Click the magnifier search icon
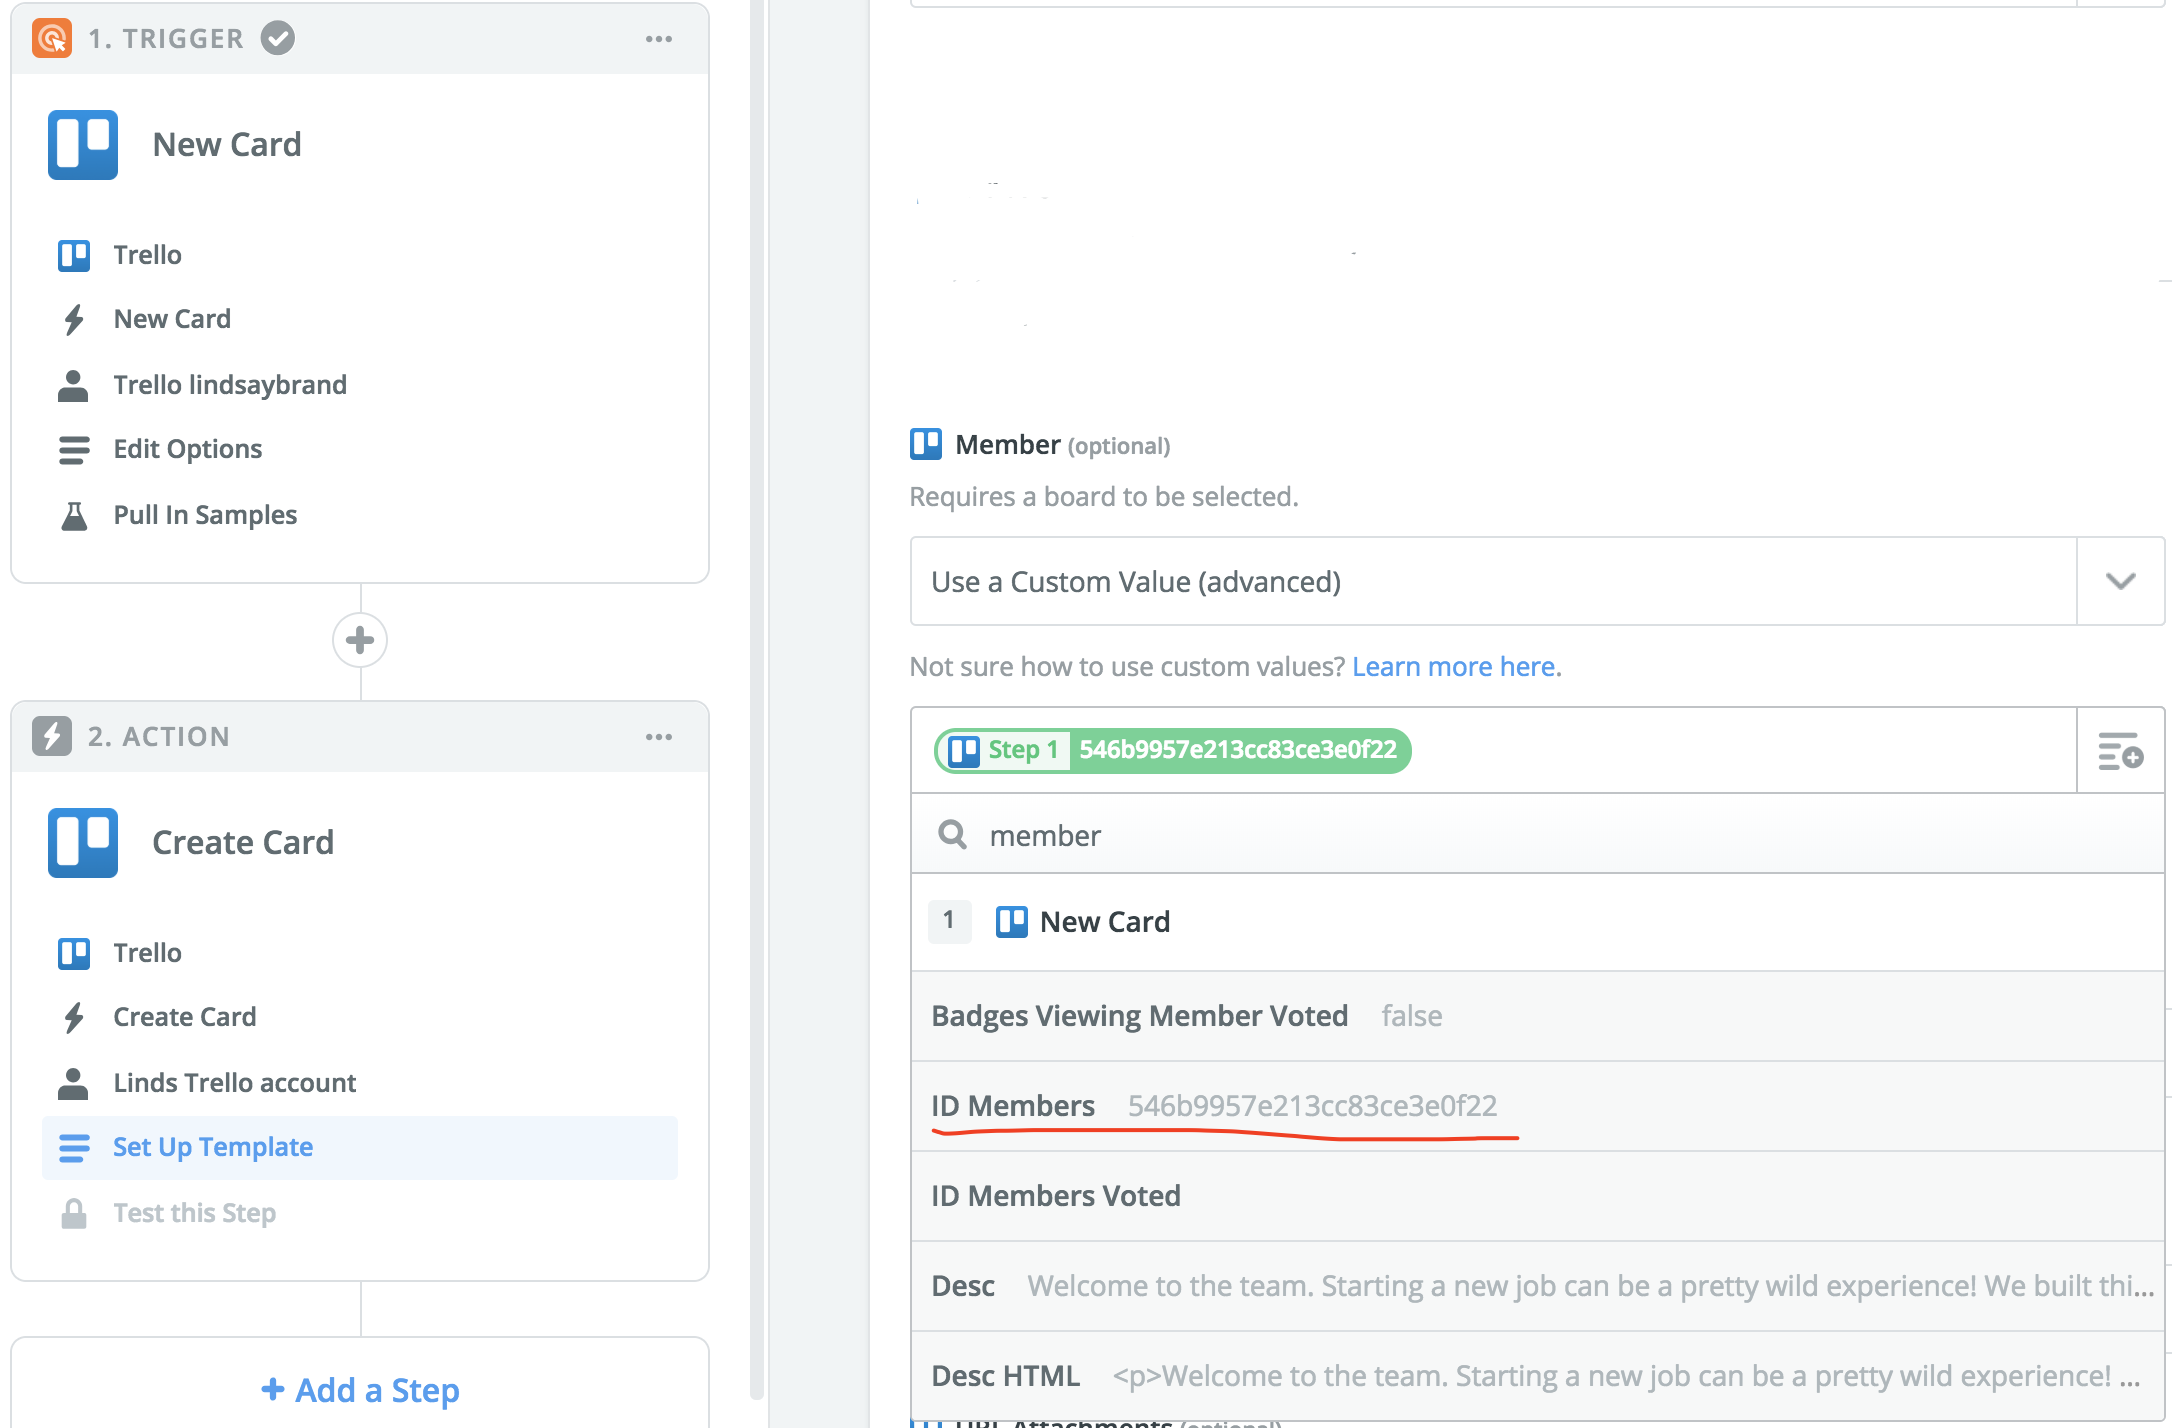 (x=953, y=835)
